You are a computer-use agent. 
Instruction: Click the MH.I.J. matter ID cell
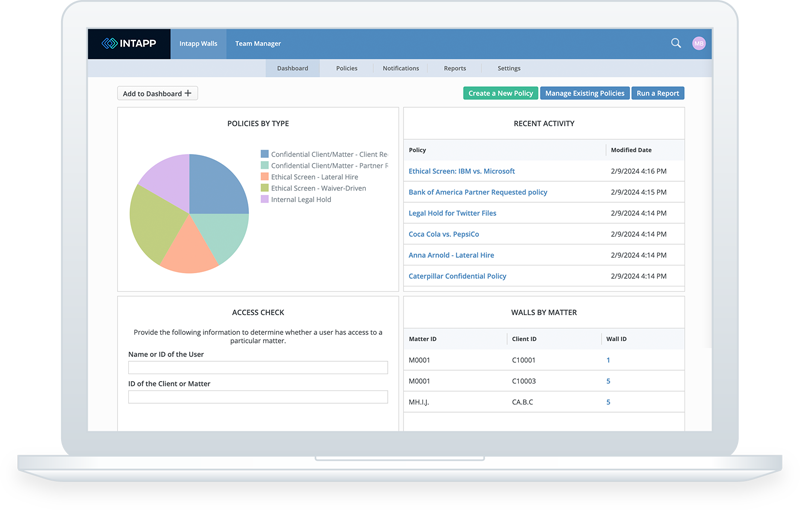[419, 402]
